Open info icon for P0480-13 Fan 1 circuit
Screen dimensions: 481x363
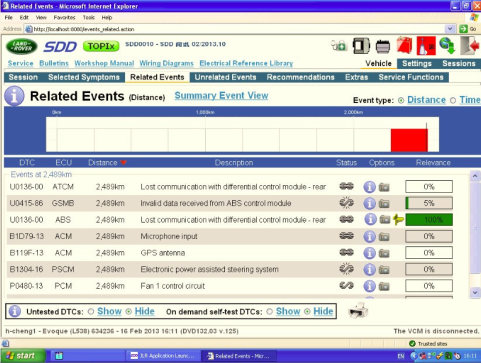tap(369, 286)
